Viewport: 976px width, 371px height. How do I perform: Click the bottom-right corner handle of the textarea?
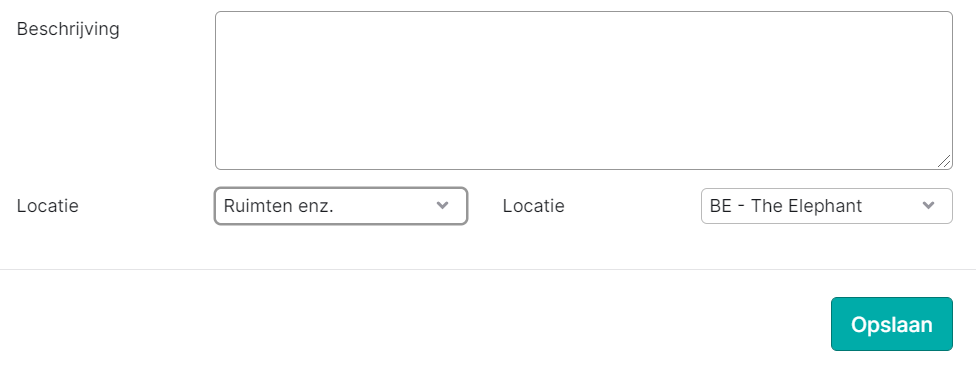click(944, 161)
